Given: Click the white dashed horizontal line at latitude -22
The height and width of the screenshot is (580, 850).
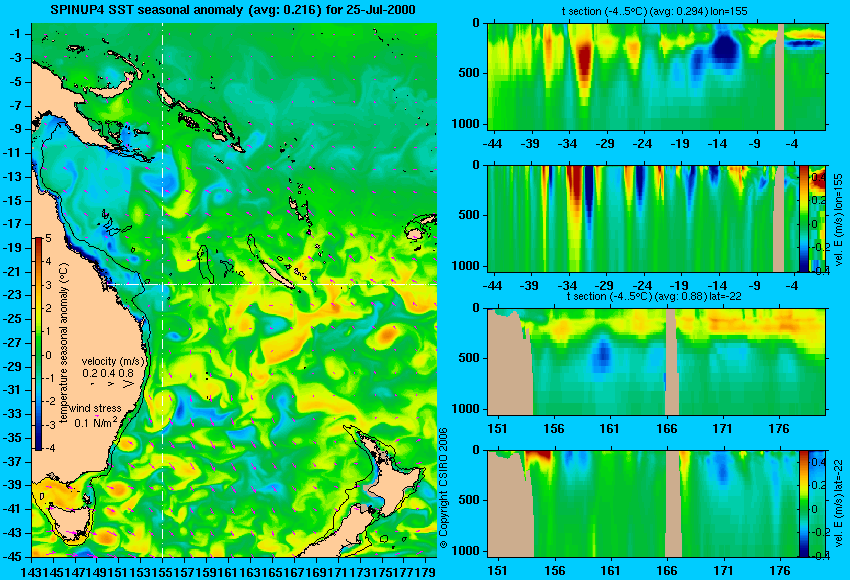Looking at the screenshot, I should 272,284.
